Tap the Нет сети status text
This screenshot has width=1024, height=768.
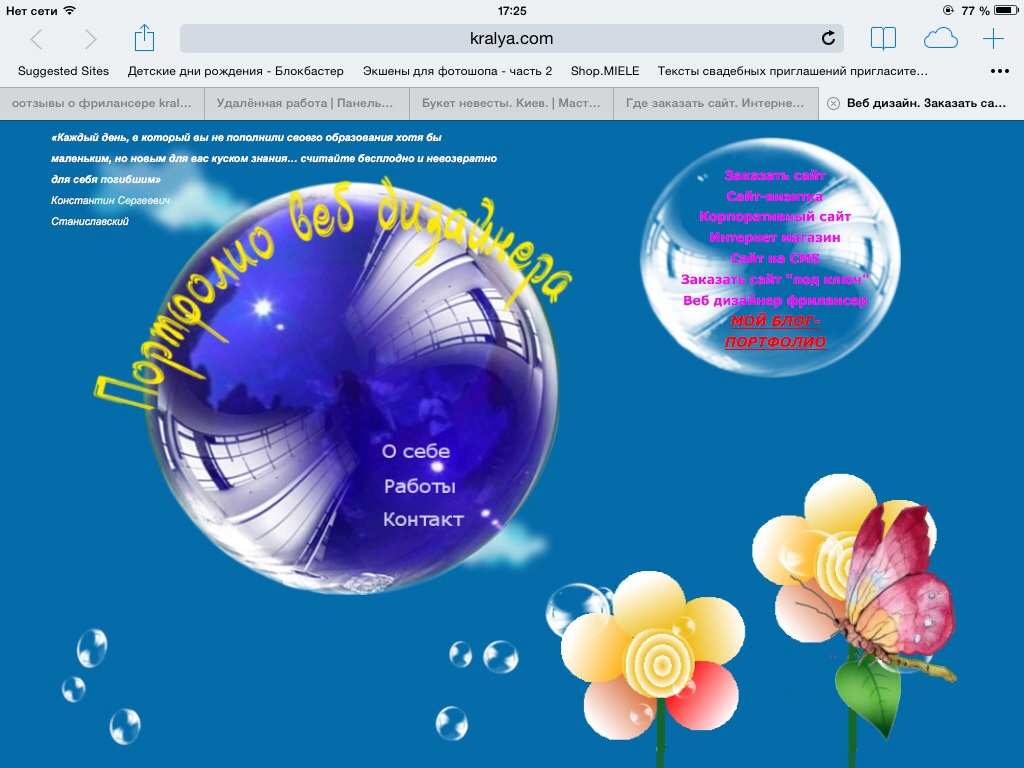coord(31,10)
